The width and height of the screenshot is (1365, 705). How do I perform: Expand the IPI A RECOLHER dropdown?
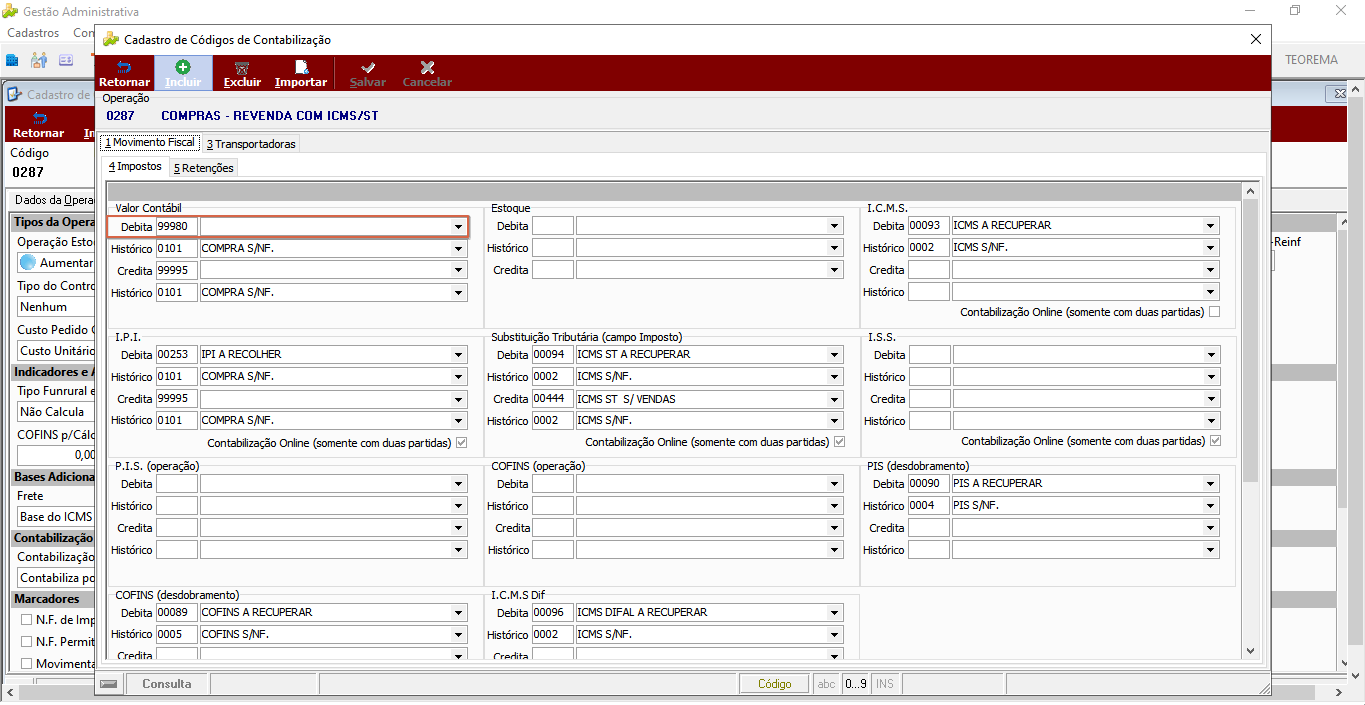(x=458, y=355)
